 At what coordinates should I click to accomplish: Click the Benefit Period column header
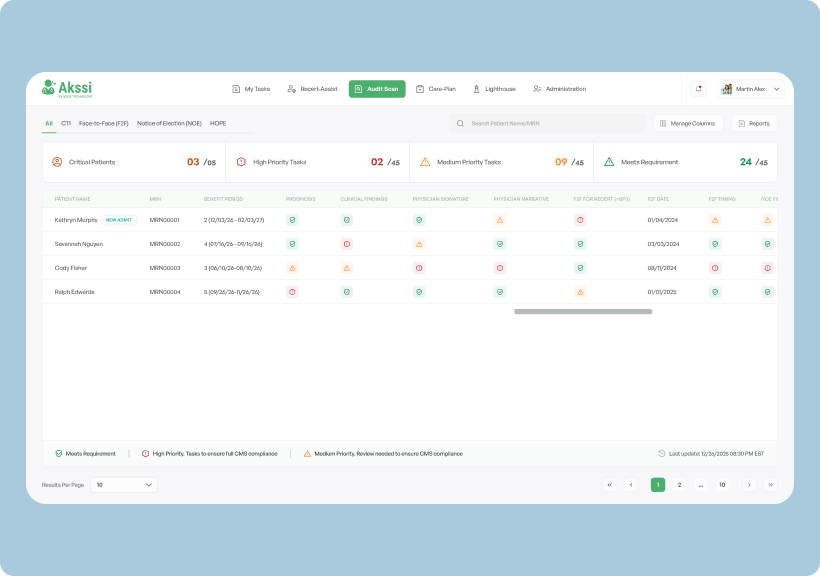click(x=223, y=199)
